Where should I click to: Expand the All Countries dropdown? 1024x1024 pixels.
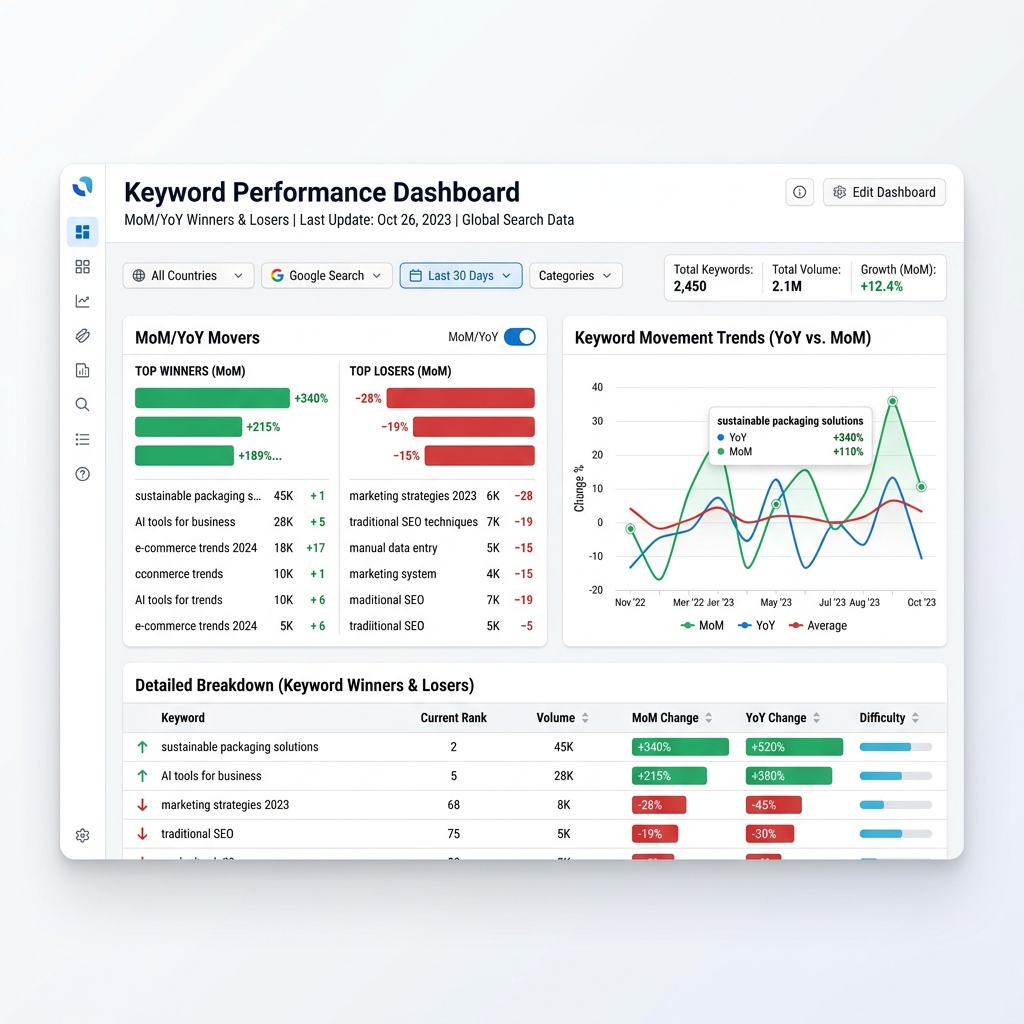tap(188, 276)
